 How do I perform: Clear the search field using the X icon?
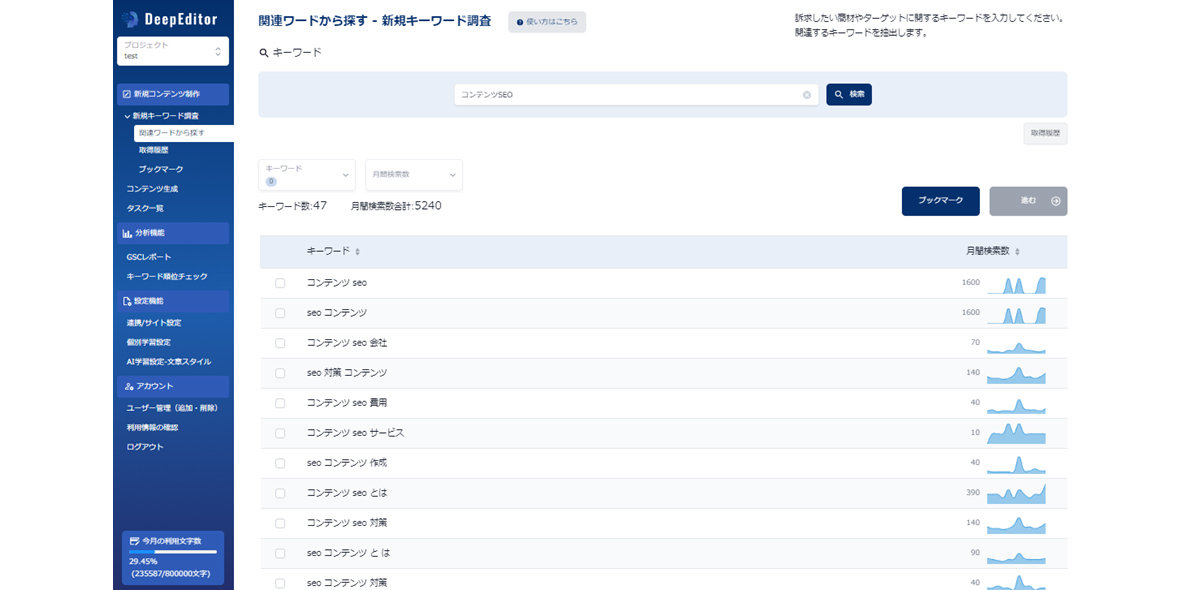(807, 94)
